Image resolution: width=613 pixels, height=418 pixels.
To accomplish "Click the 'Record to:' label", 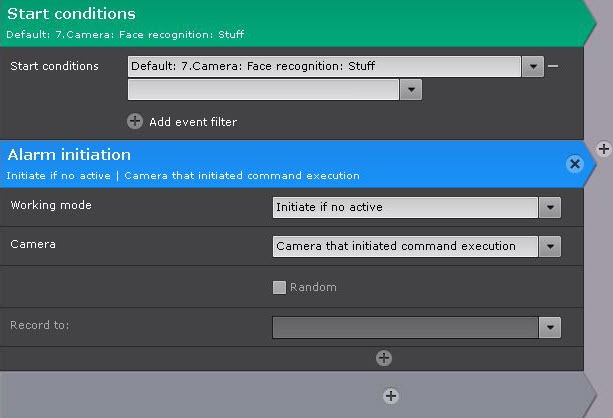I will point(39,325).
